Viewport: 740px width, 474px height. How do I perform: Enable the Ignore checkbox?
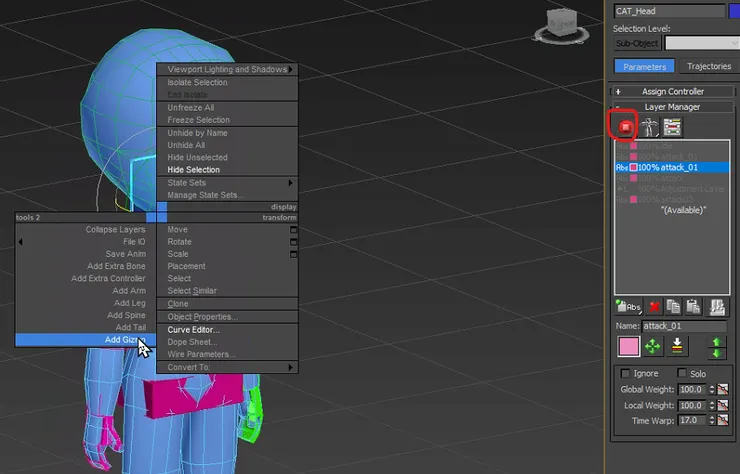(626, 373)
